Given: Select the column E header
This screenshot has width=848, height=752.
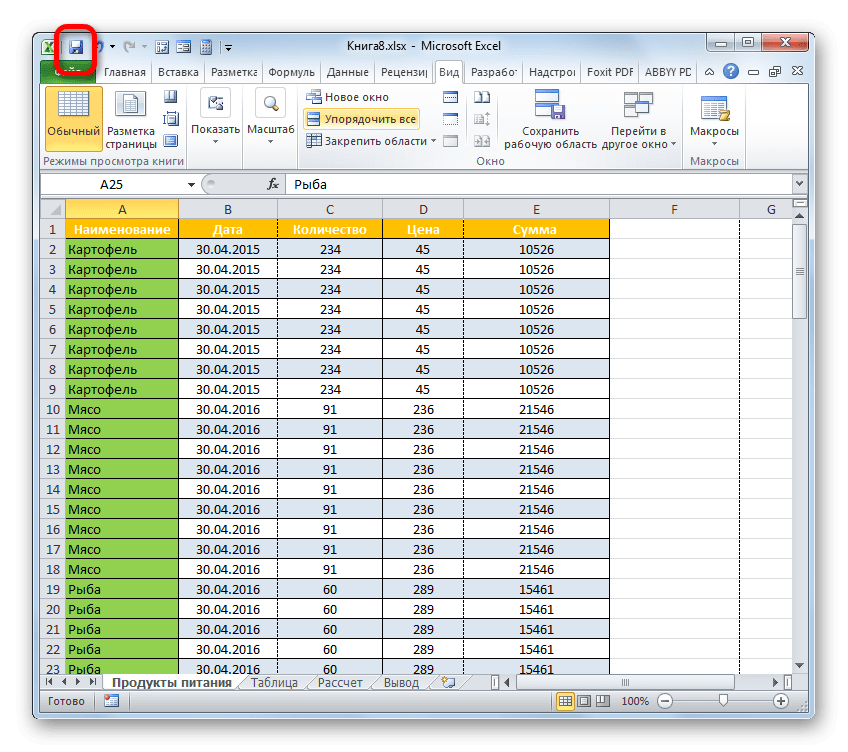Looking at the screenshot, I should point(536,209).
